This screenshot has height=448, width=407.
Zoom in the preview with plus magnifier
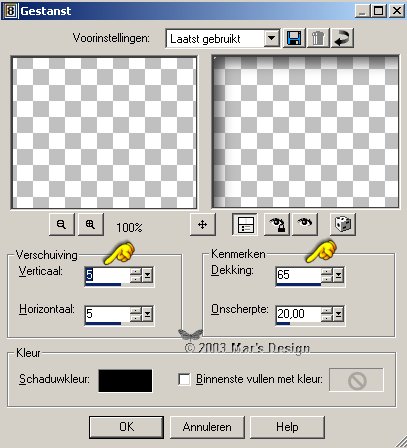(x=91, y=225)
